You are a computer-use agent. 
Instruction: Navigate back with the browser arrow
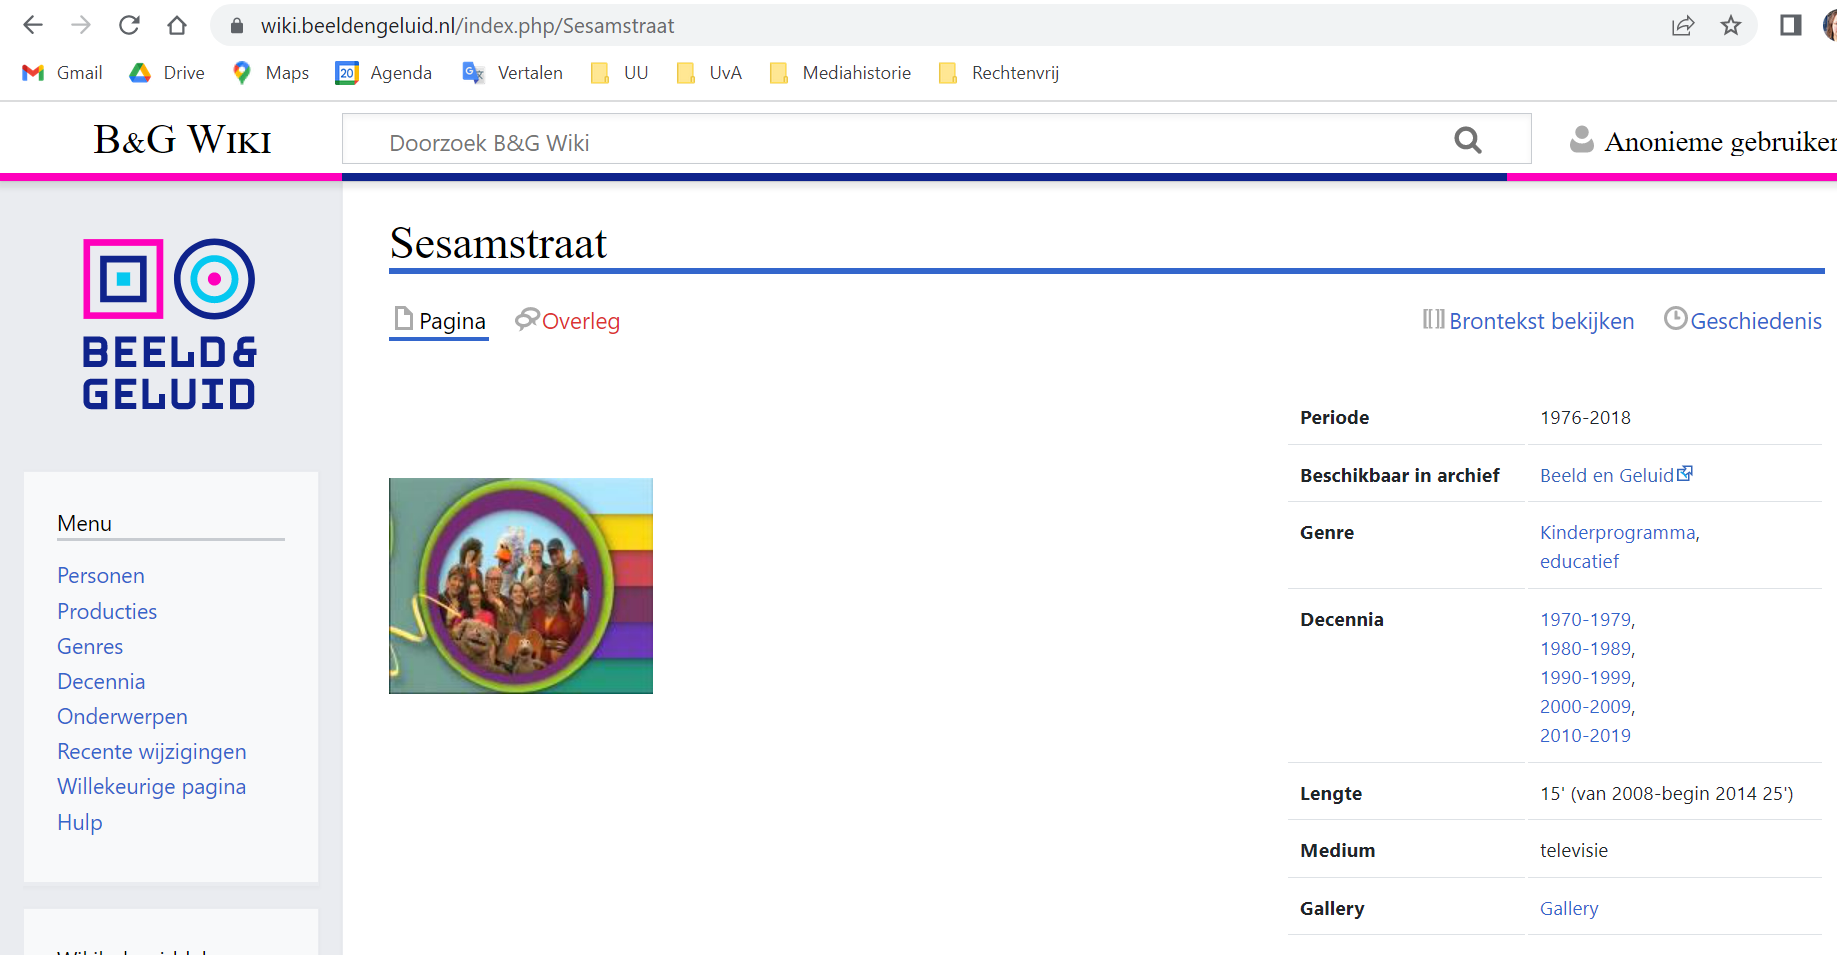pyautogui.click(x=33, y=25)
